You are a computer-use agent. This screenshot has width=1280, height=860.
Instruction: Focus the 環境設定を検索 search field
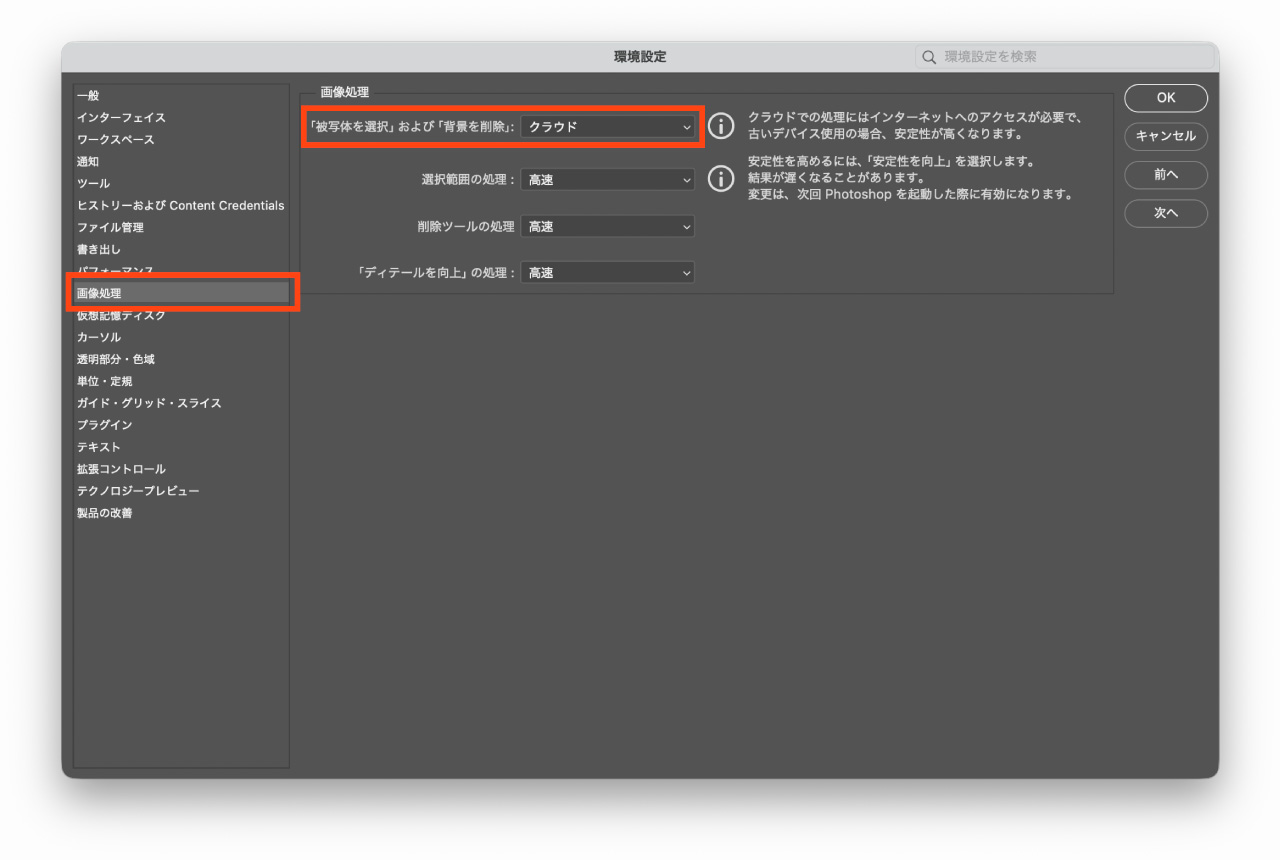(1064, 57)
